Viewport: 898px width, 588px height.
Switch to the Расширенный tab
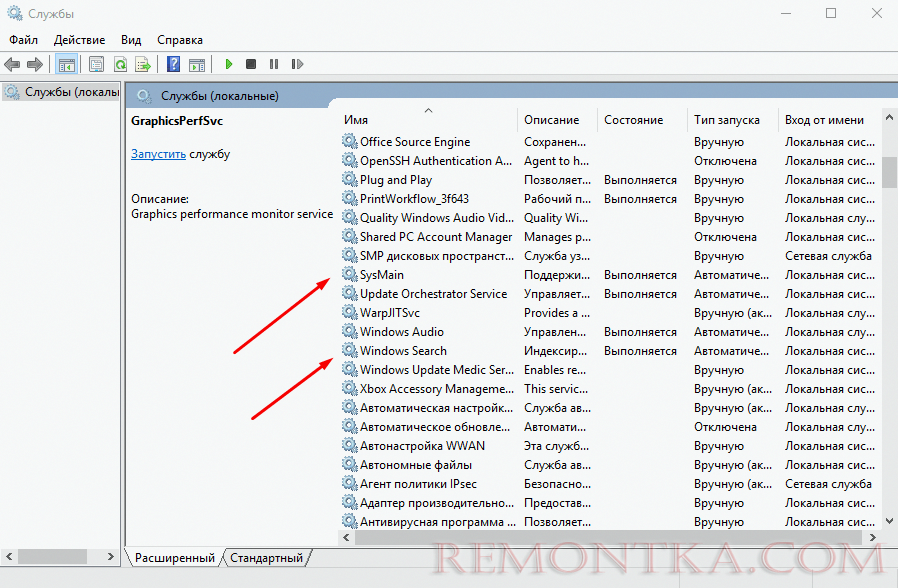click(x=175, y=558)
